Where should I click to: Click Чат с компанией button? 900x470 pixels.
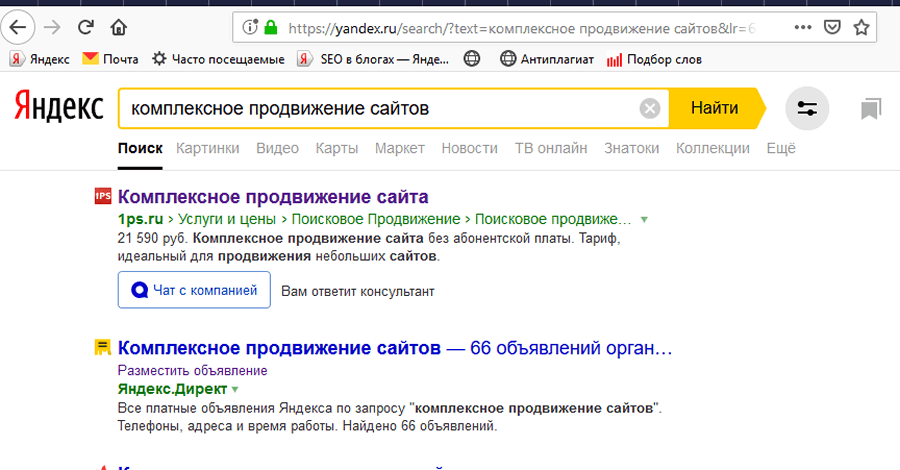[x=194, y=290]
